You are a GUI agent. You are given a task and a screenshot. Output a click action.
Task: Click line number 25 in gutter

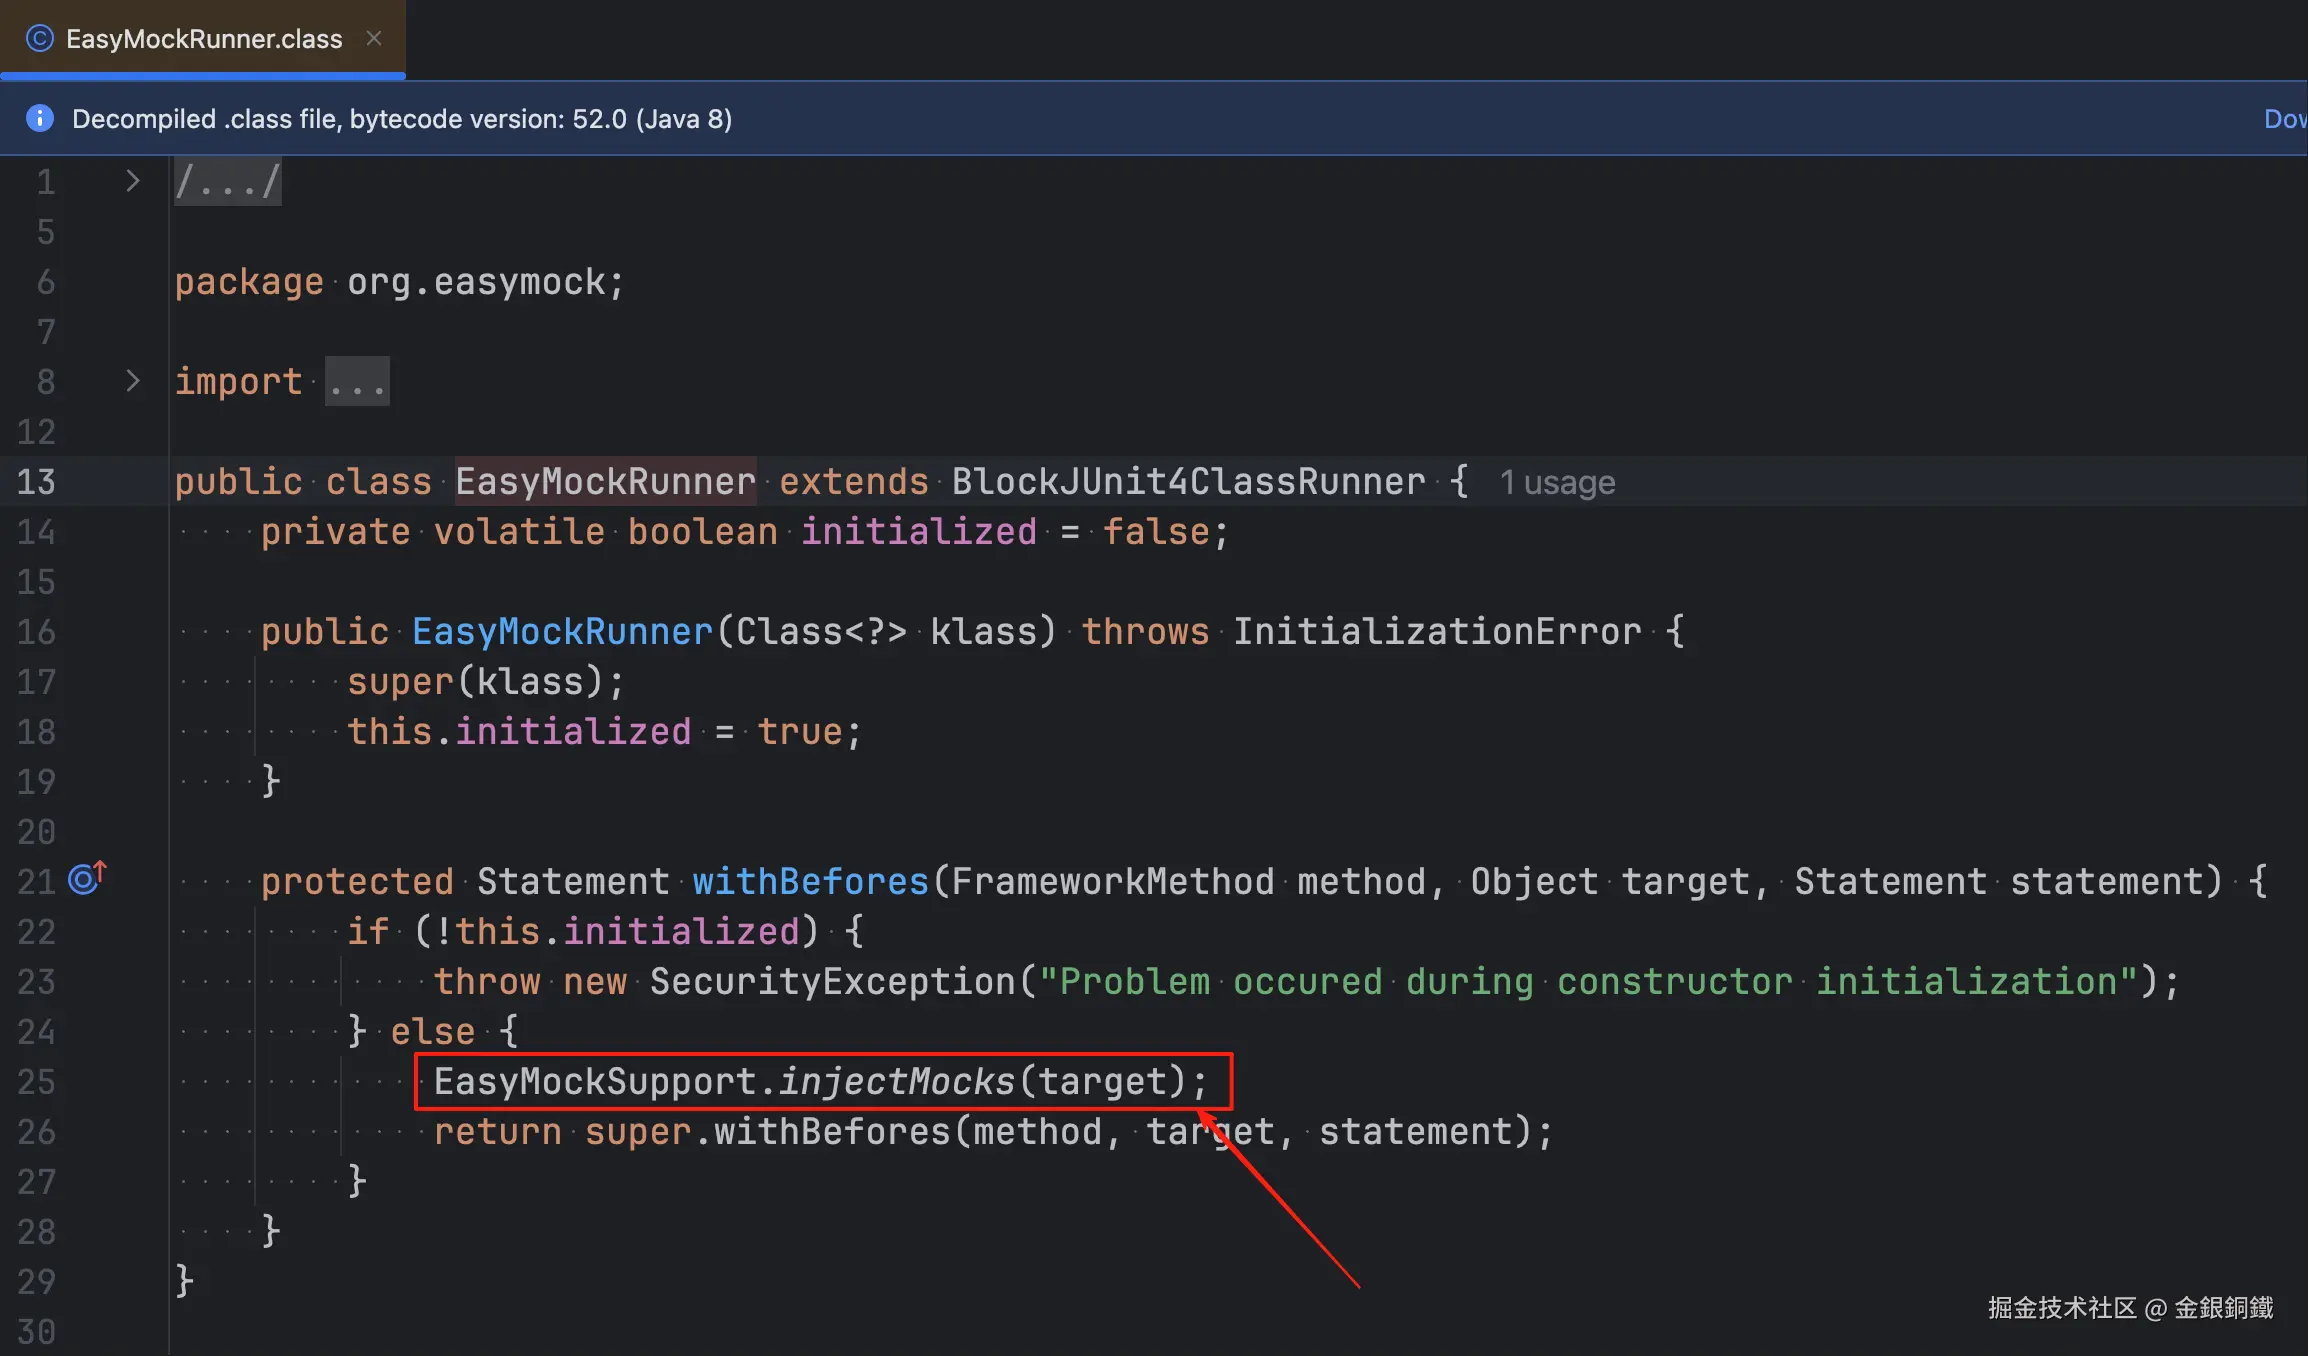coord(36,1081)
